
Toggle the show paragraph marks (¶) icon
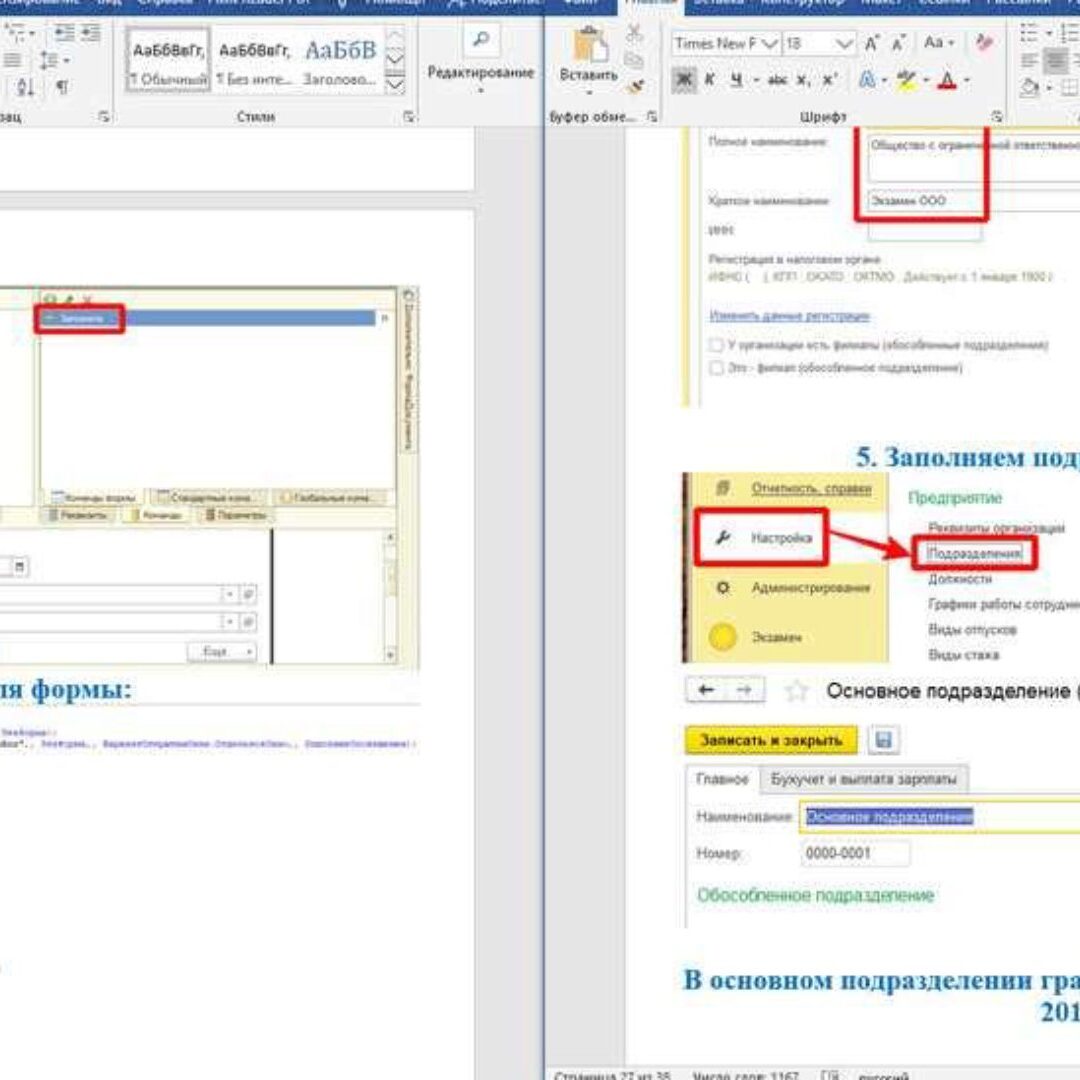[62, 88]
